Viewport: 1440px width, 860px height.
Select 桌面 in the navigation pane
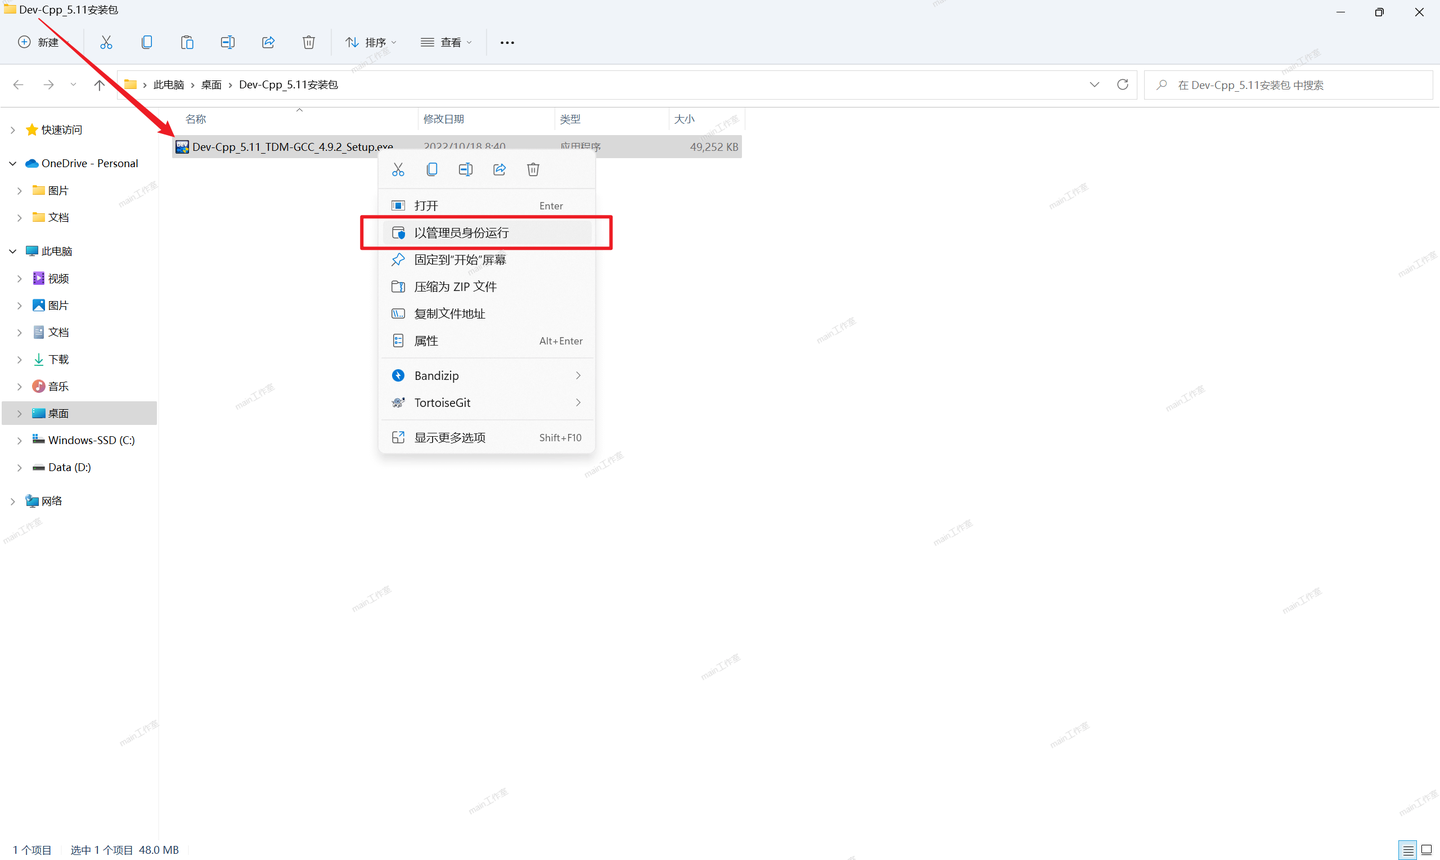coord(58,413)
